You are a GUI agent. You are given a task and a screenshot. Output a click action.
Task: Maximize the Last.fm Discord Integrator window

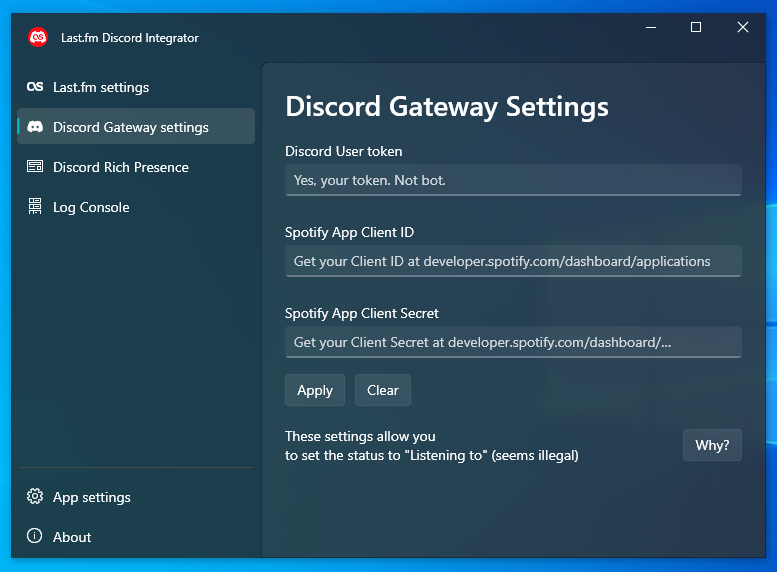pos(696,27)
